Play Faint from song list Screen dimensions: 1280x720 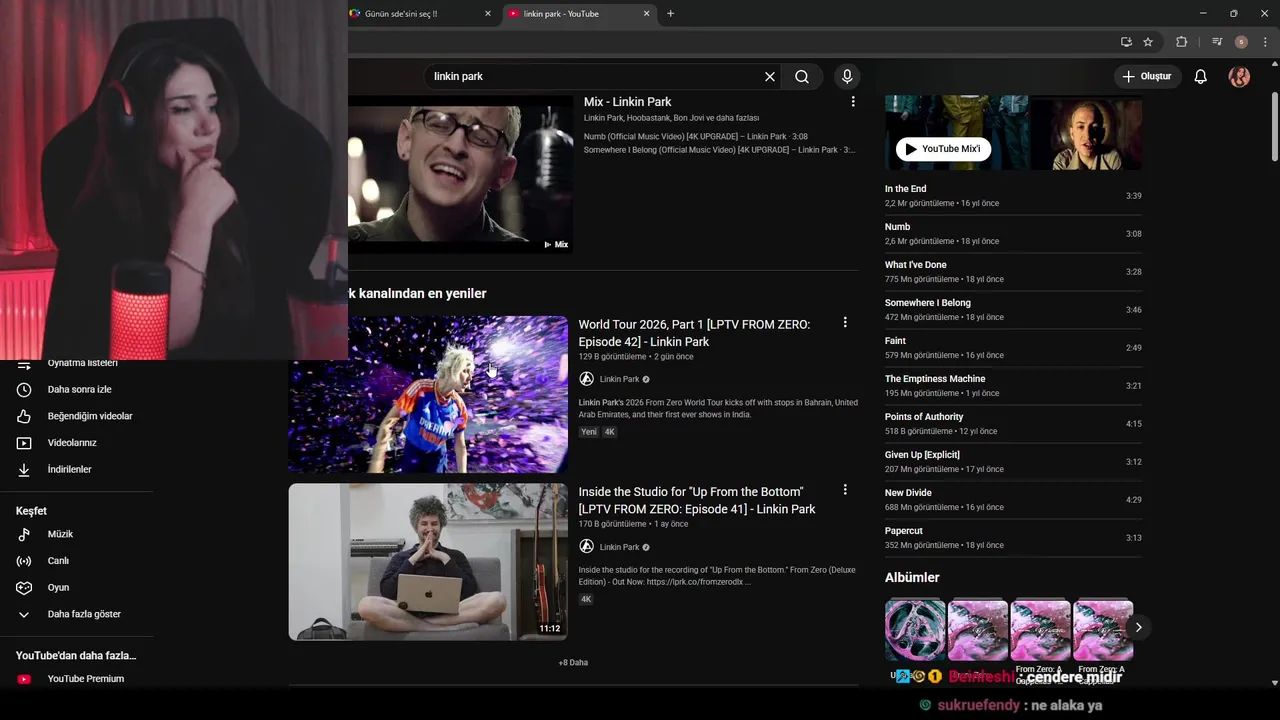tap(1013, 348)
